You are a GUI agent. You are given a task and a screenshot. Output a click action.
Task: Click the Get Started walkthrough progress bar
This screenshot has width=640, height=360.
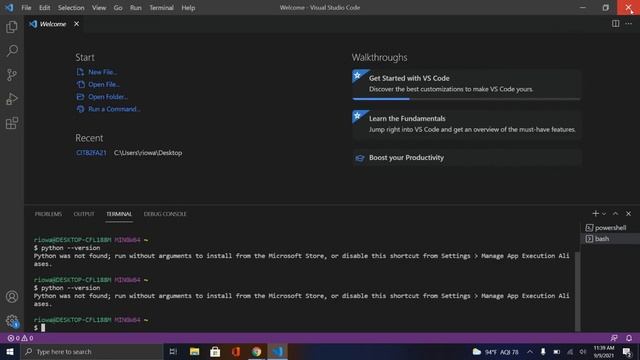(x=466, y=99)
